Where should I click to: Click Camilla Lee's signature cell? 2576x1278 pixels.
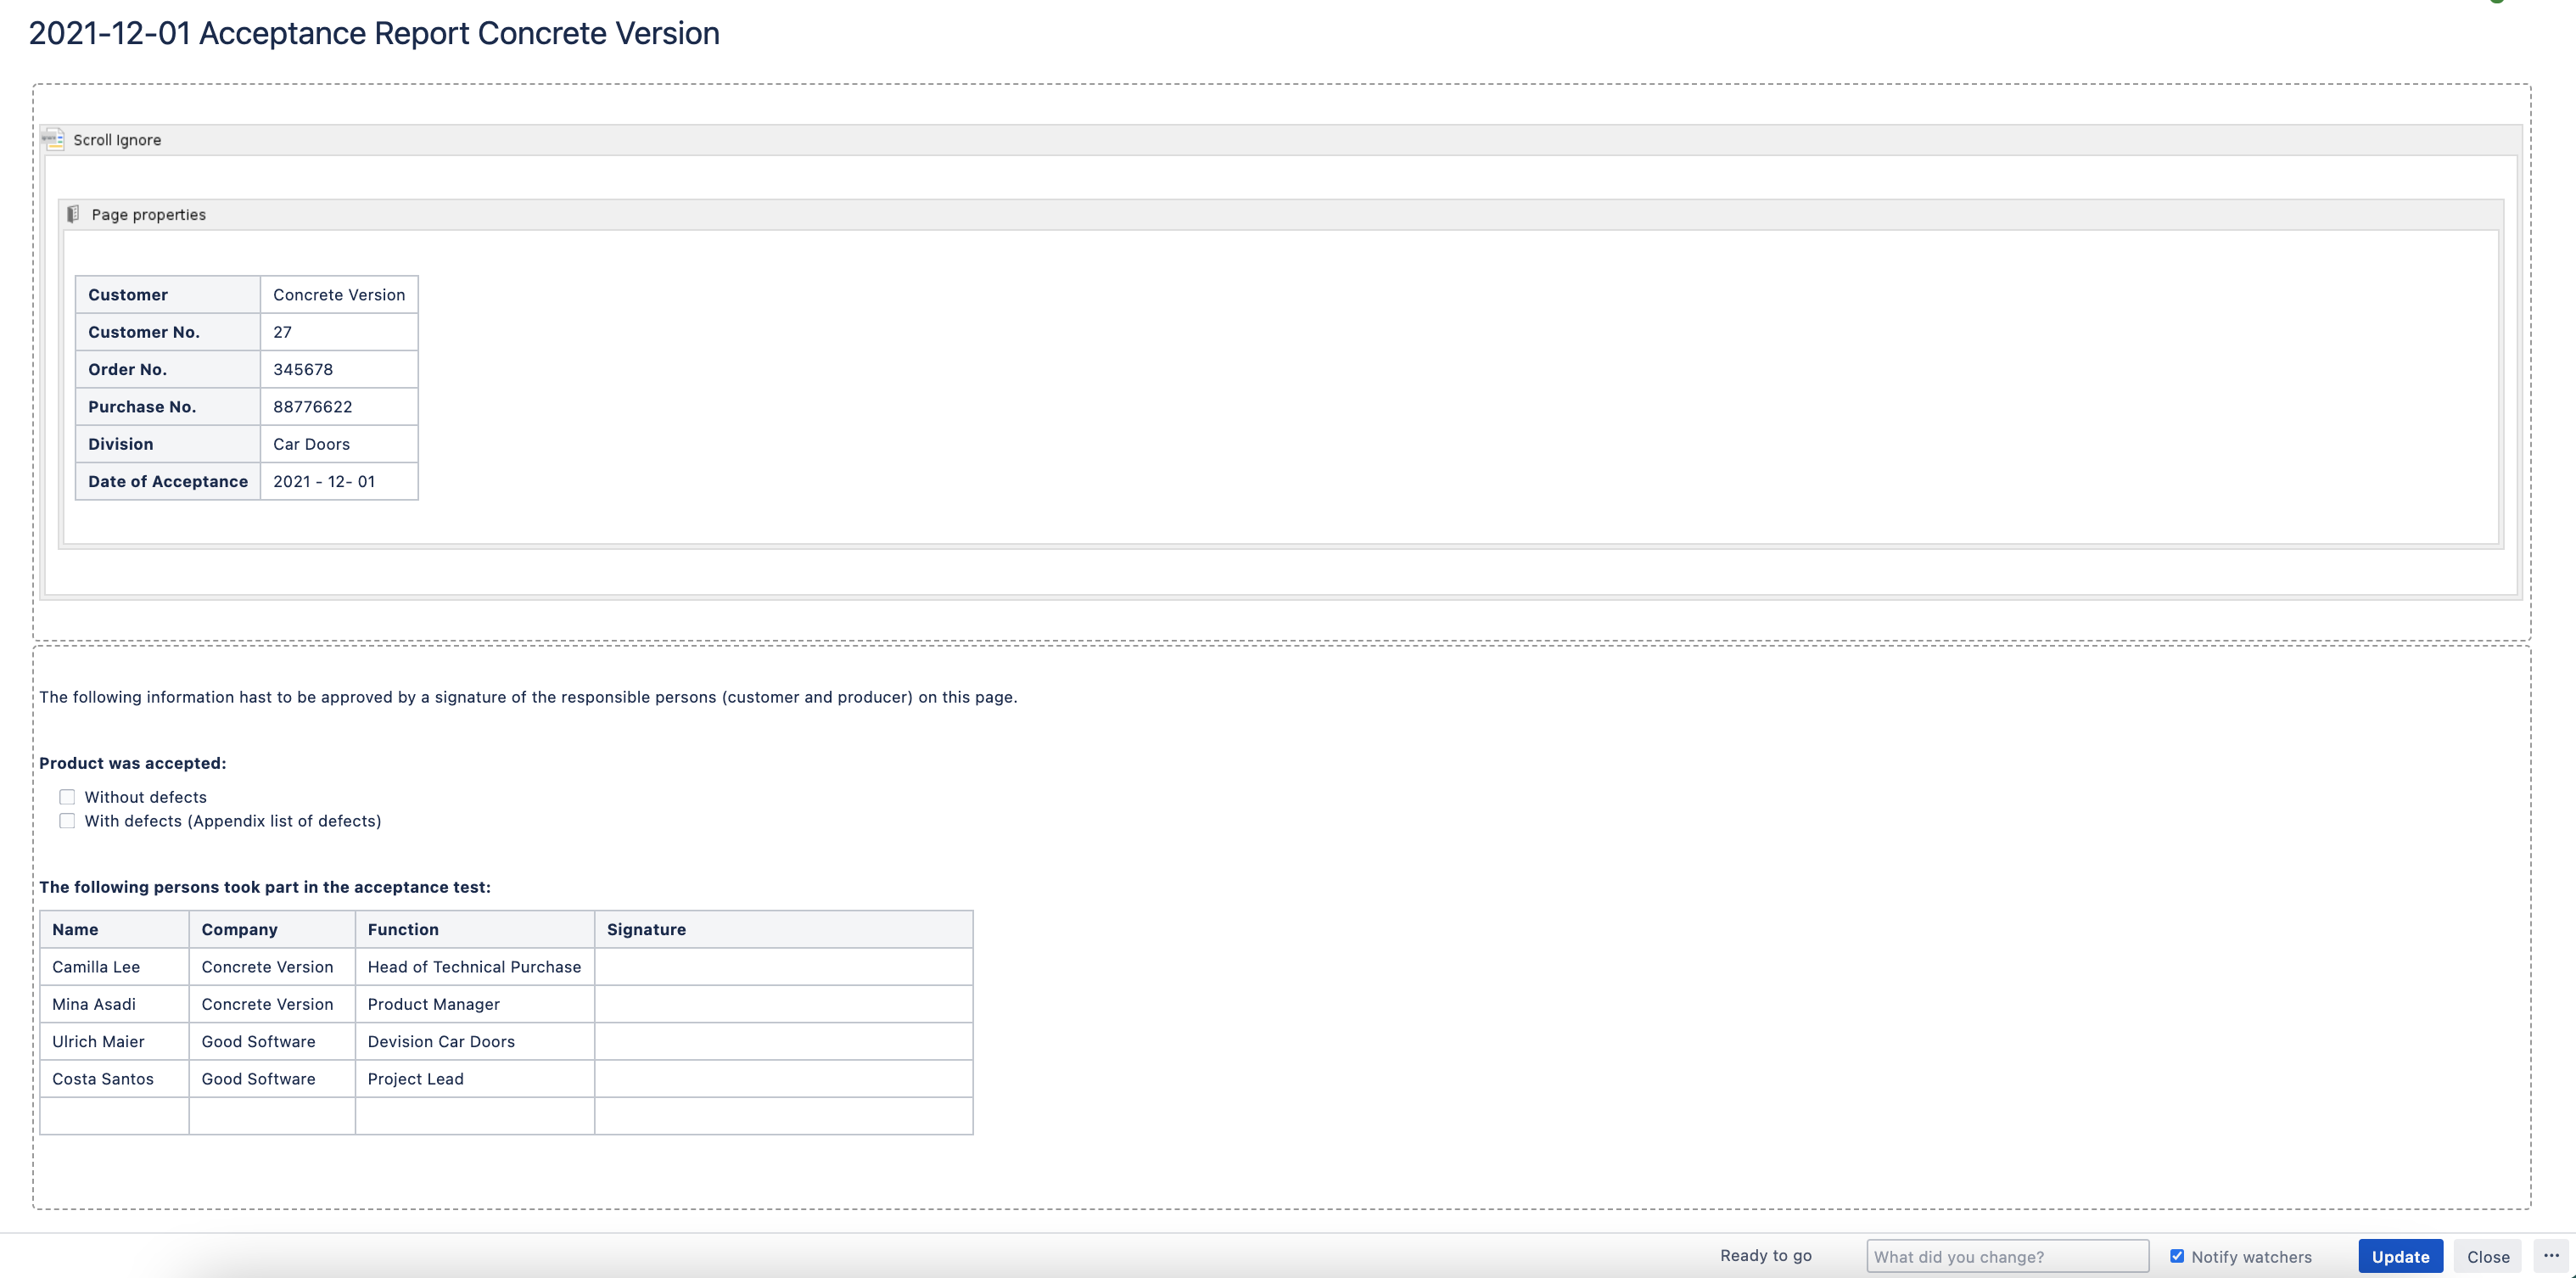pos(783,967)
